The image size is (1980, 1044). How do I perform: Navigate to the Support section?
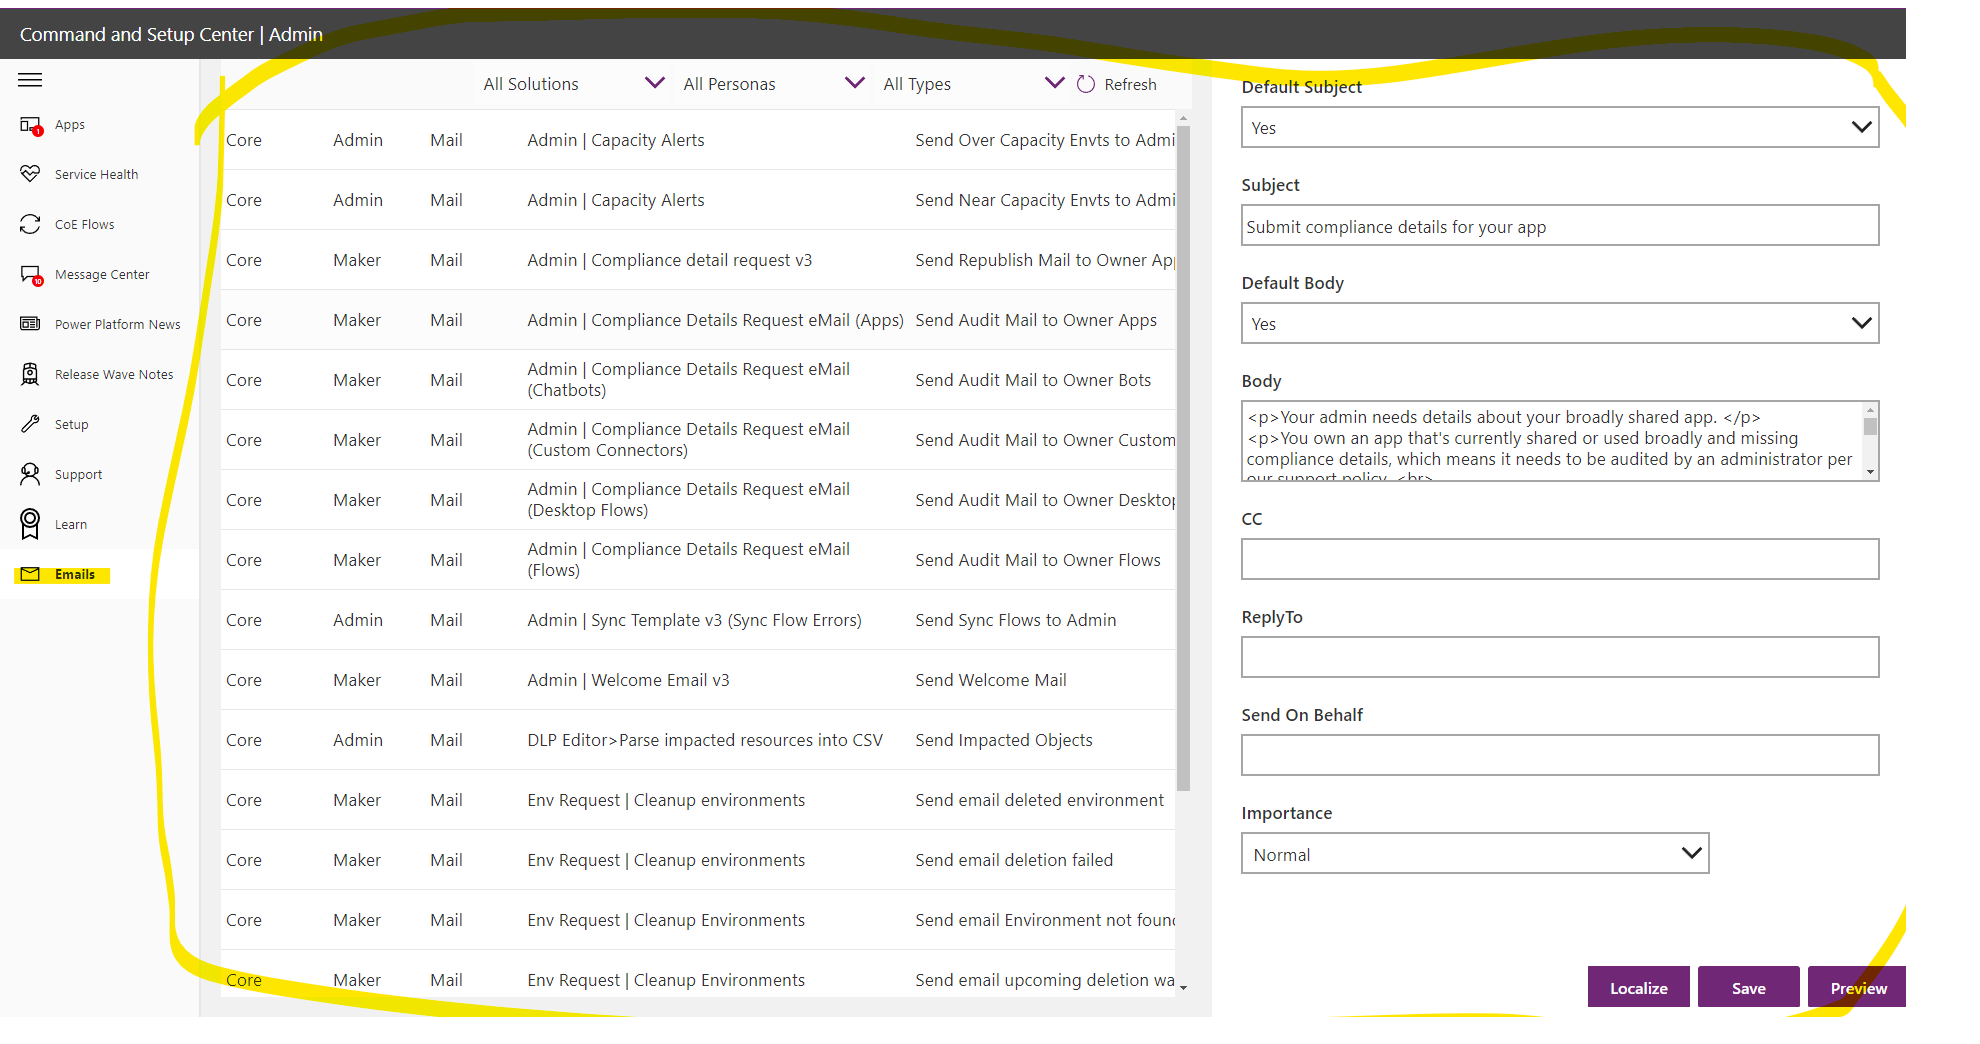77,473
